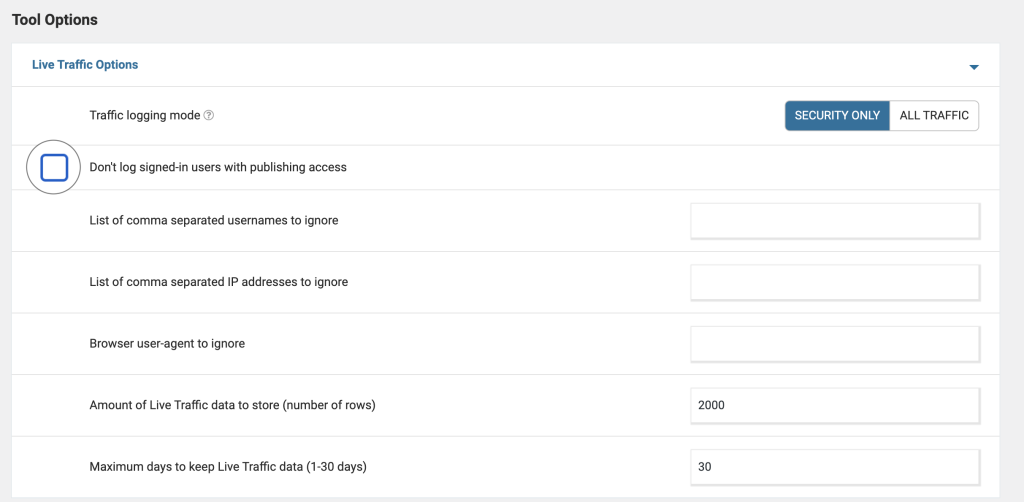Screen dimensions: 1024x502
Task: Click the "Don't log signed-in users" label text
Action: (x=218, y=167)
